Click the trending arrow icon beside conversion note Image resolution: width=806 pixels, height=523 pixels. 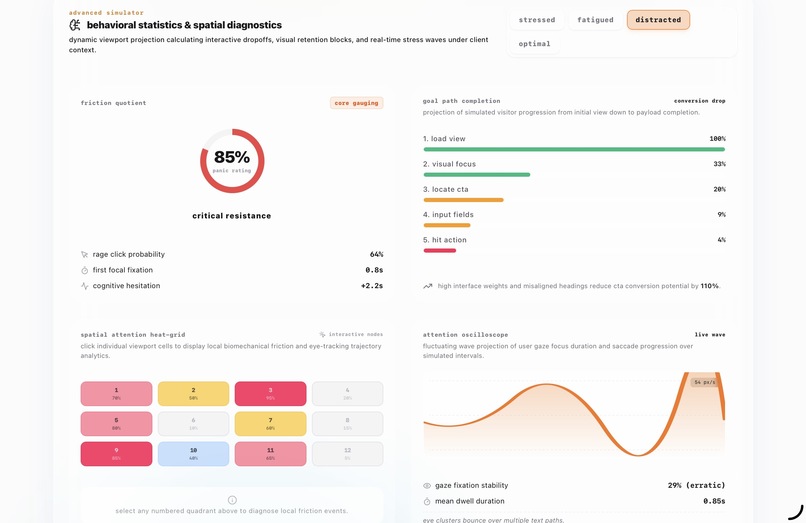coord(427,286)
